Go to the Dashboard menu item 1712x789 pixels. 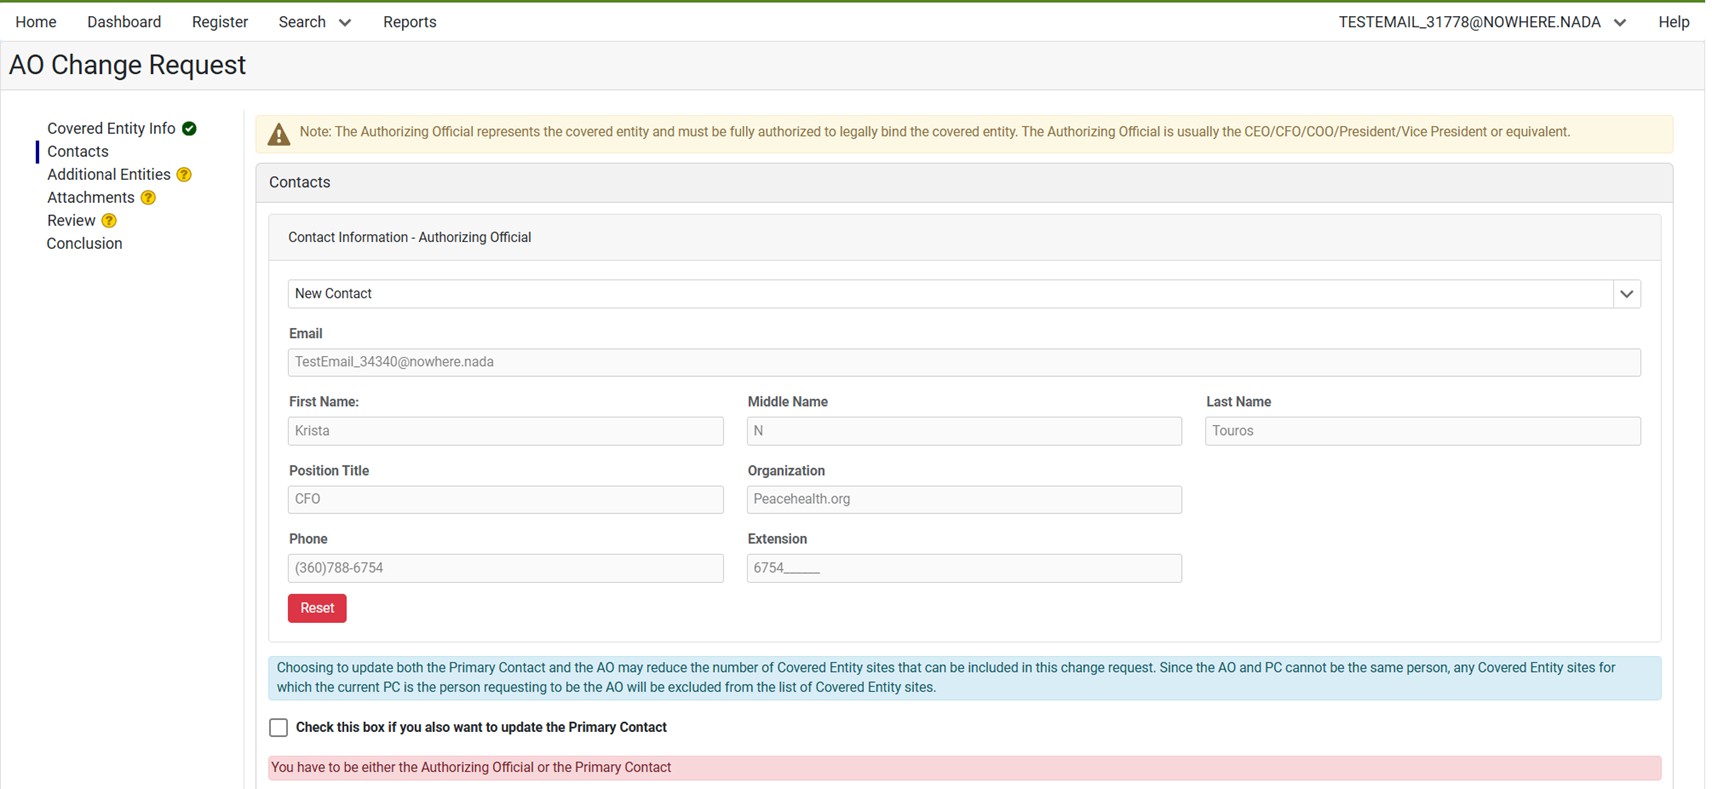pyautogui.click(x=124, y=22)
